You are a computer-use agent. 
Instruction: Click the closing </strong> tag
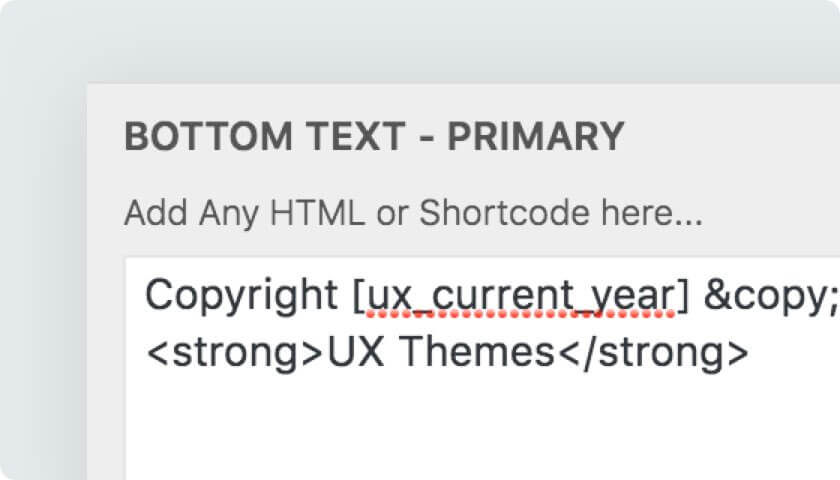click(x=654, y=354)
